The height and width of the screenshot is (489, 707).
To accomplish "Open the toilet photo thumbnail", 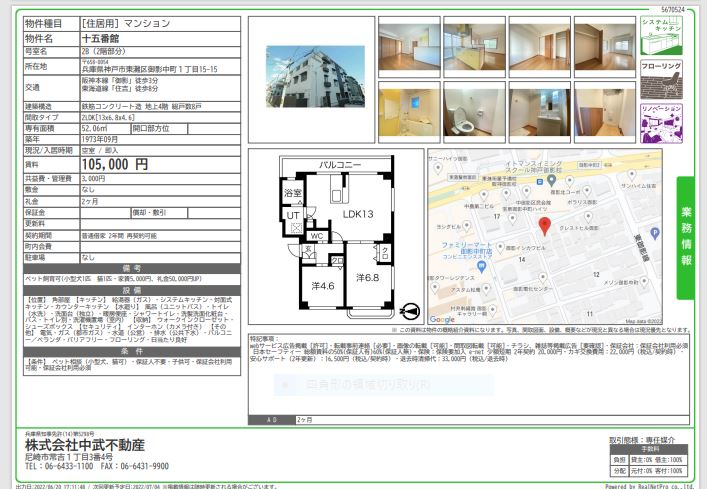I will pyautogui.click(x=474, y=112).
